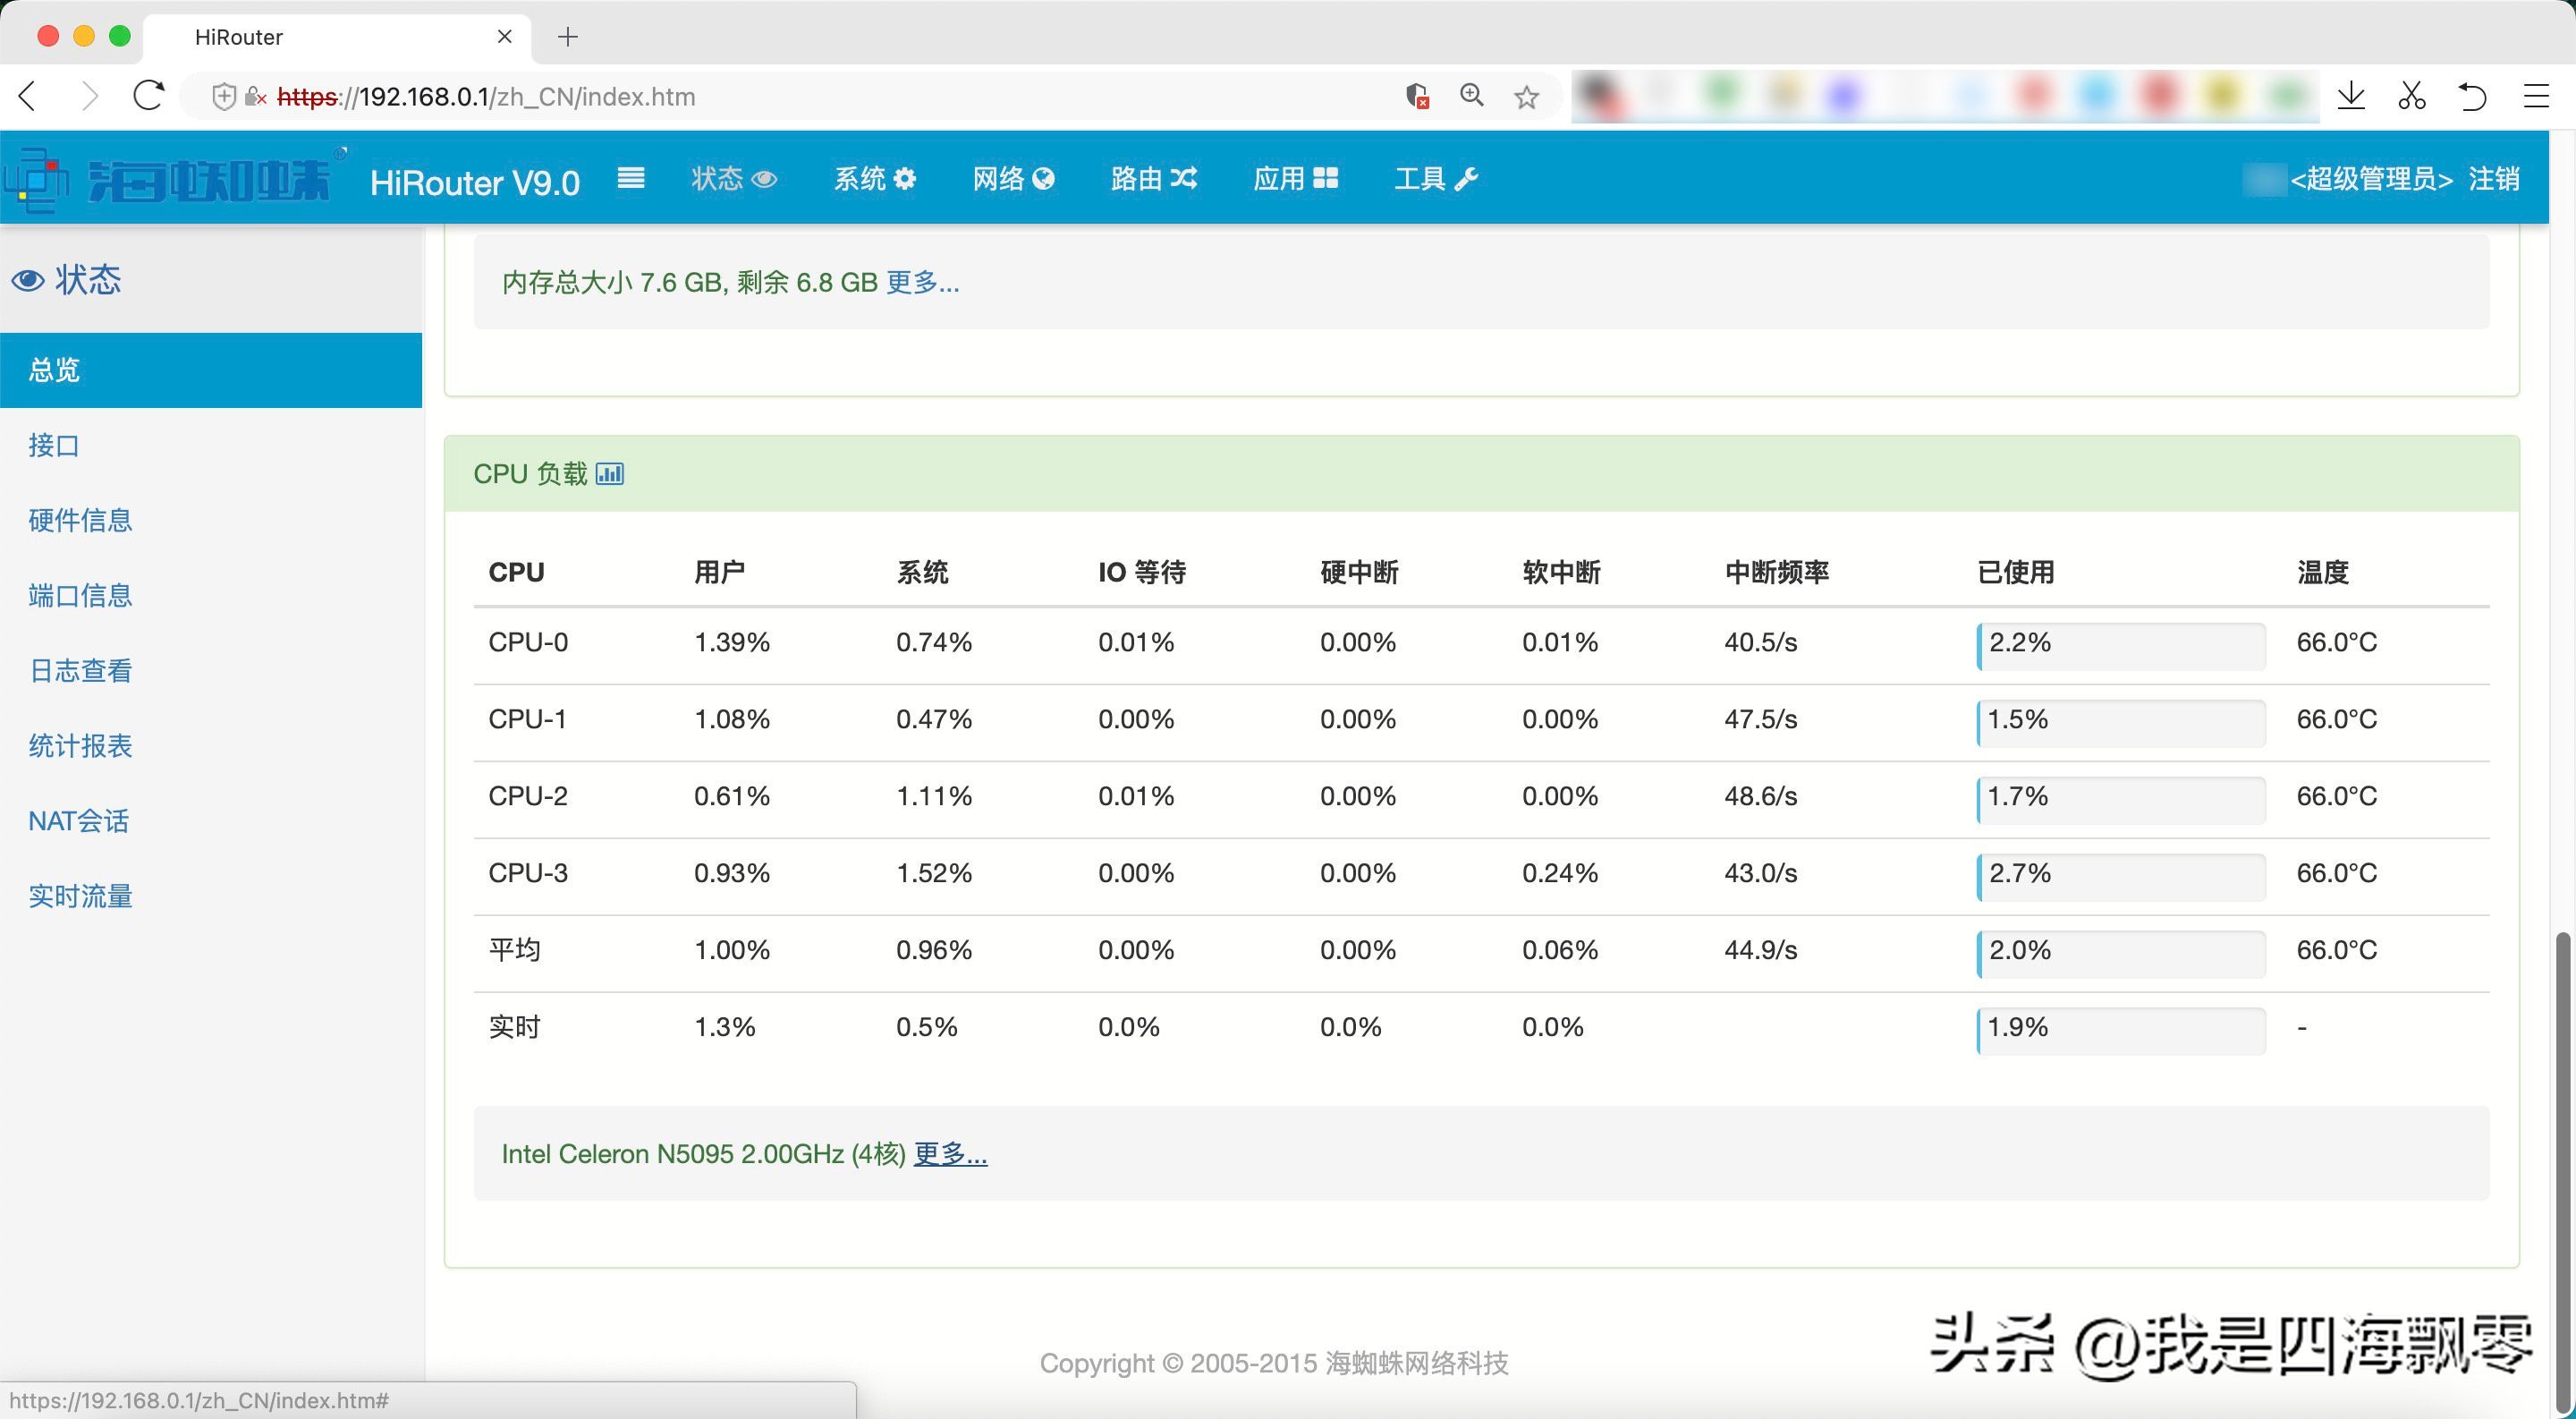
Task: Click 更多 link for CPU details
Action: point(948,1153)
